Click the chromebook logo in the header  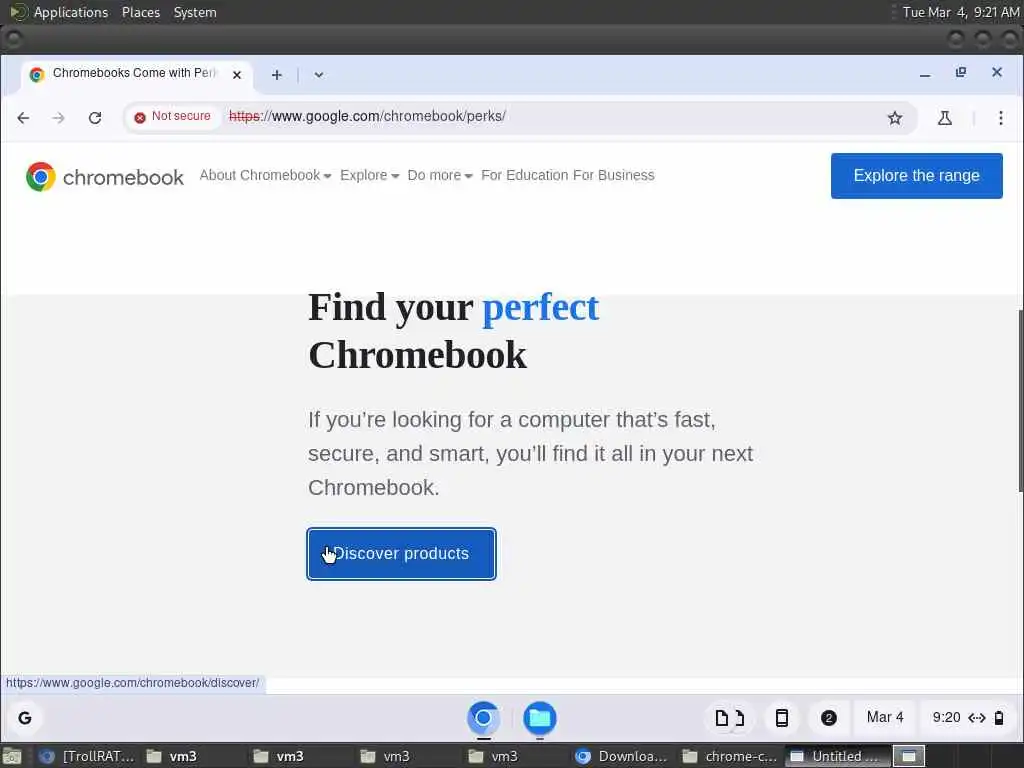coord(104,176)
